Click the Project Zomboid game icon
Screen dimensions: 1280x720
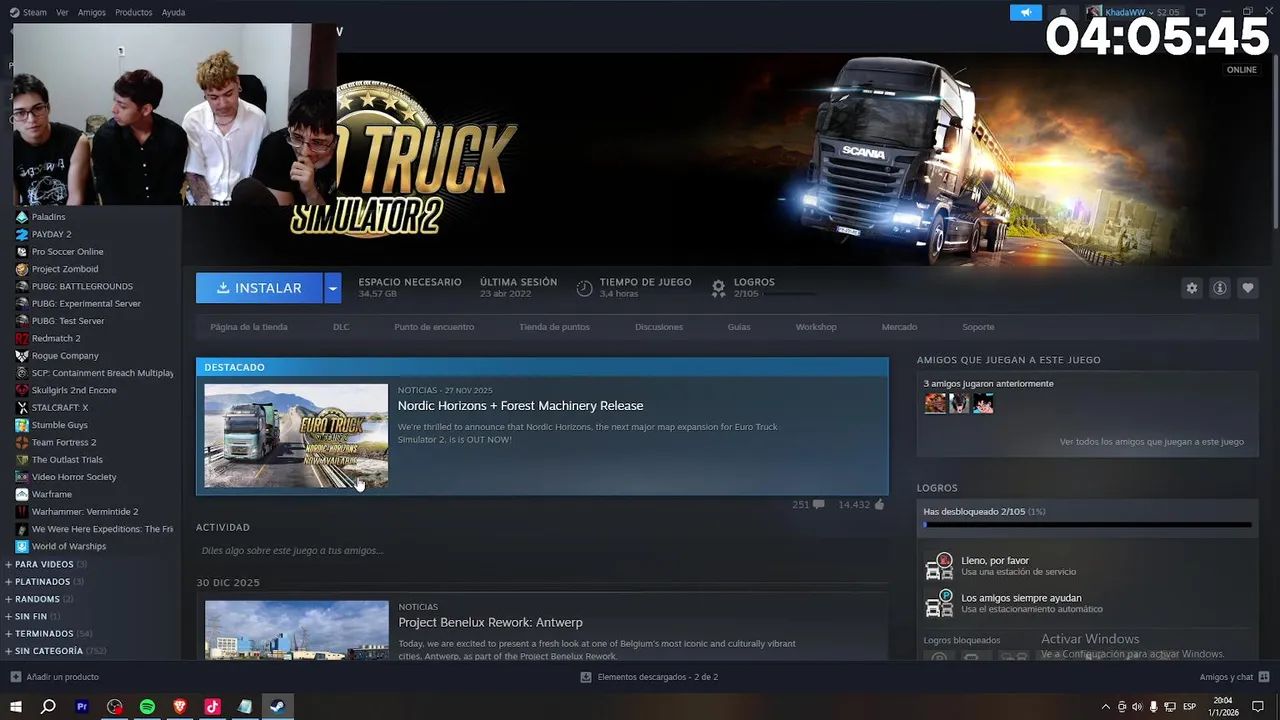tap(22, 269)
